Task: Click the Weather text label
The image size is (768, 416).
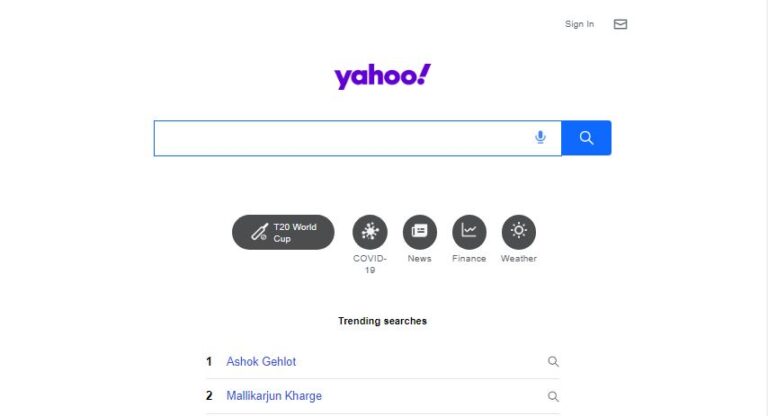Action: pos(519,258)
